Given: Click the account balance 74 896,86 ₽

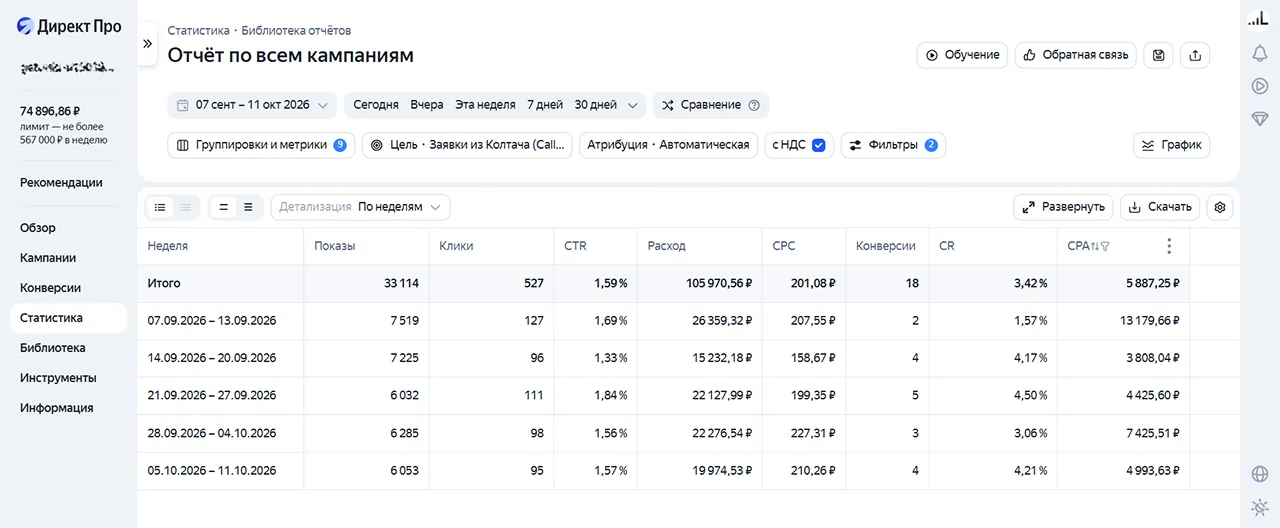Looking at the screenshot, I should point(50,111).
